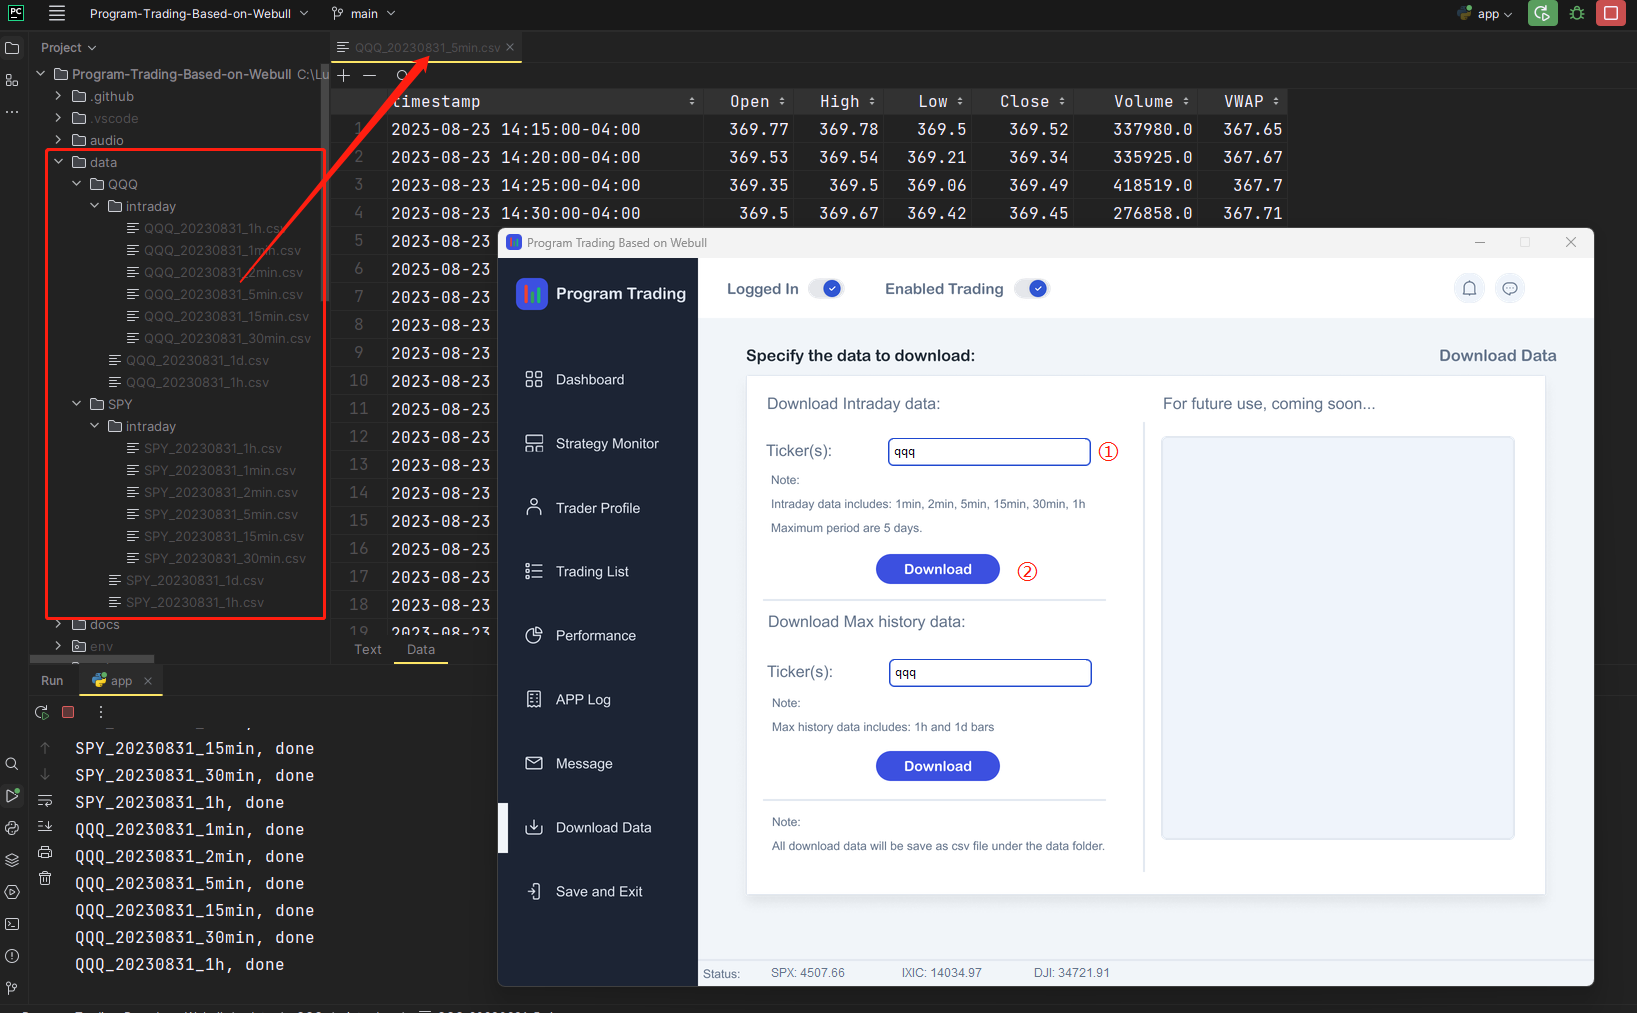The width and height of the screenshot is (1637, 1013).
Task: Click the APP Log icon
Action: point(534,699)
